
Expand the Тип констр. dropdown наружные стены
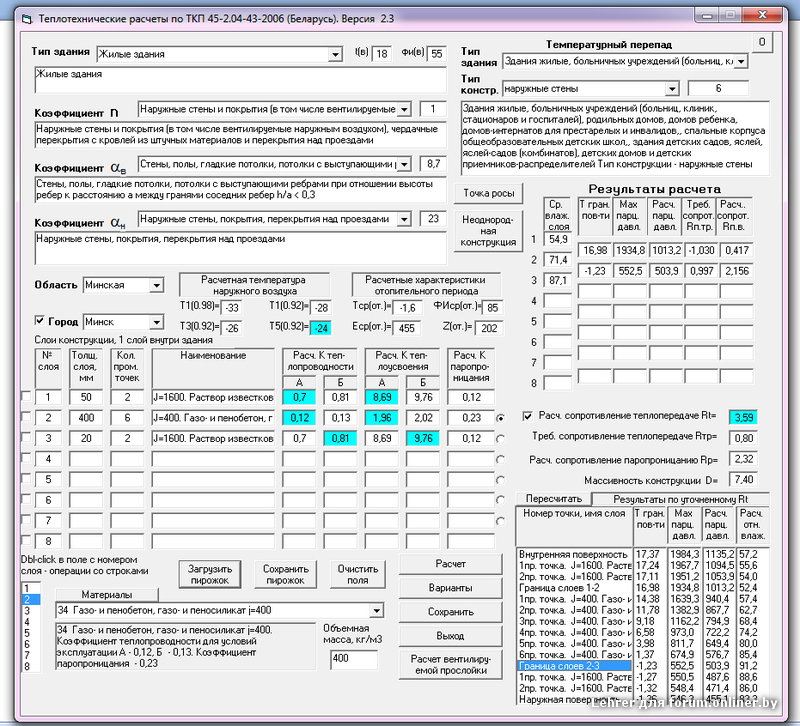[x=673, y=89]
